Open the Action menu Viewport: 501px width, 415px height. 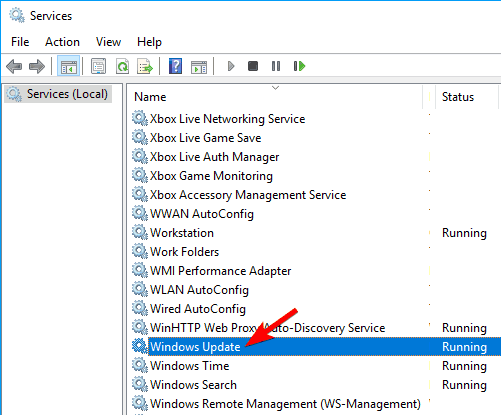click(x=62, y=42)
